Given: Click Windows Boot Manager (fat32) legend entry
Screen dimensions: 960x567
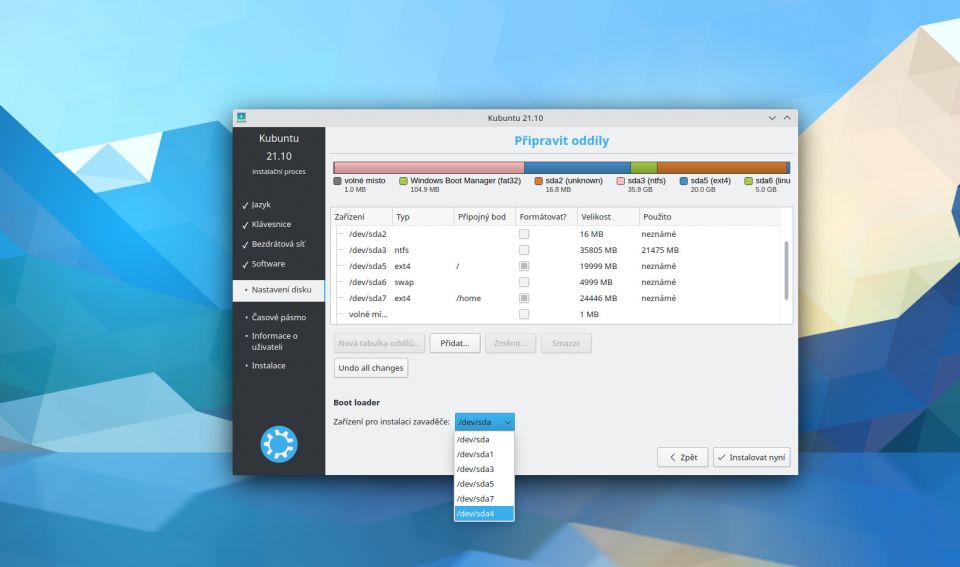Looking at the screenshot, I should [460, 184].
